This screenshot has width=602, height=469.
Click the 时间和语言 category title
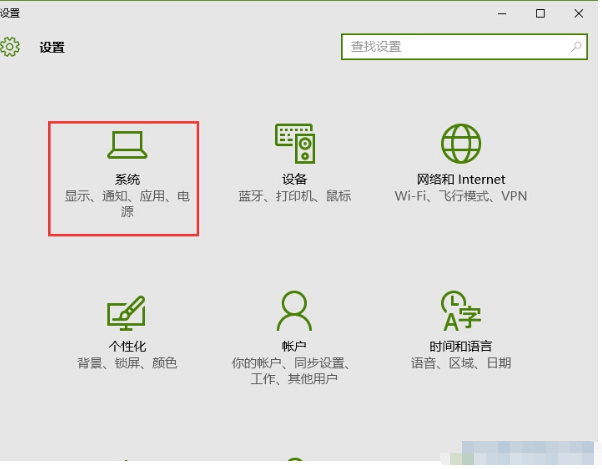460,346
